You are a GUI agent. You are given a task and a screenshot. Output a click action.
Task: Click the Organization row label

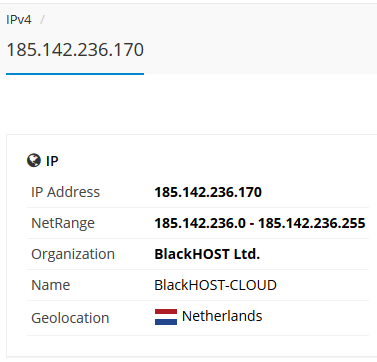click(x=73, y=254)
